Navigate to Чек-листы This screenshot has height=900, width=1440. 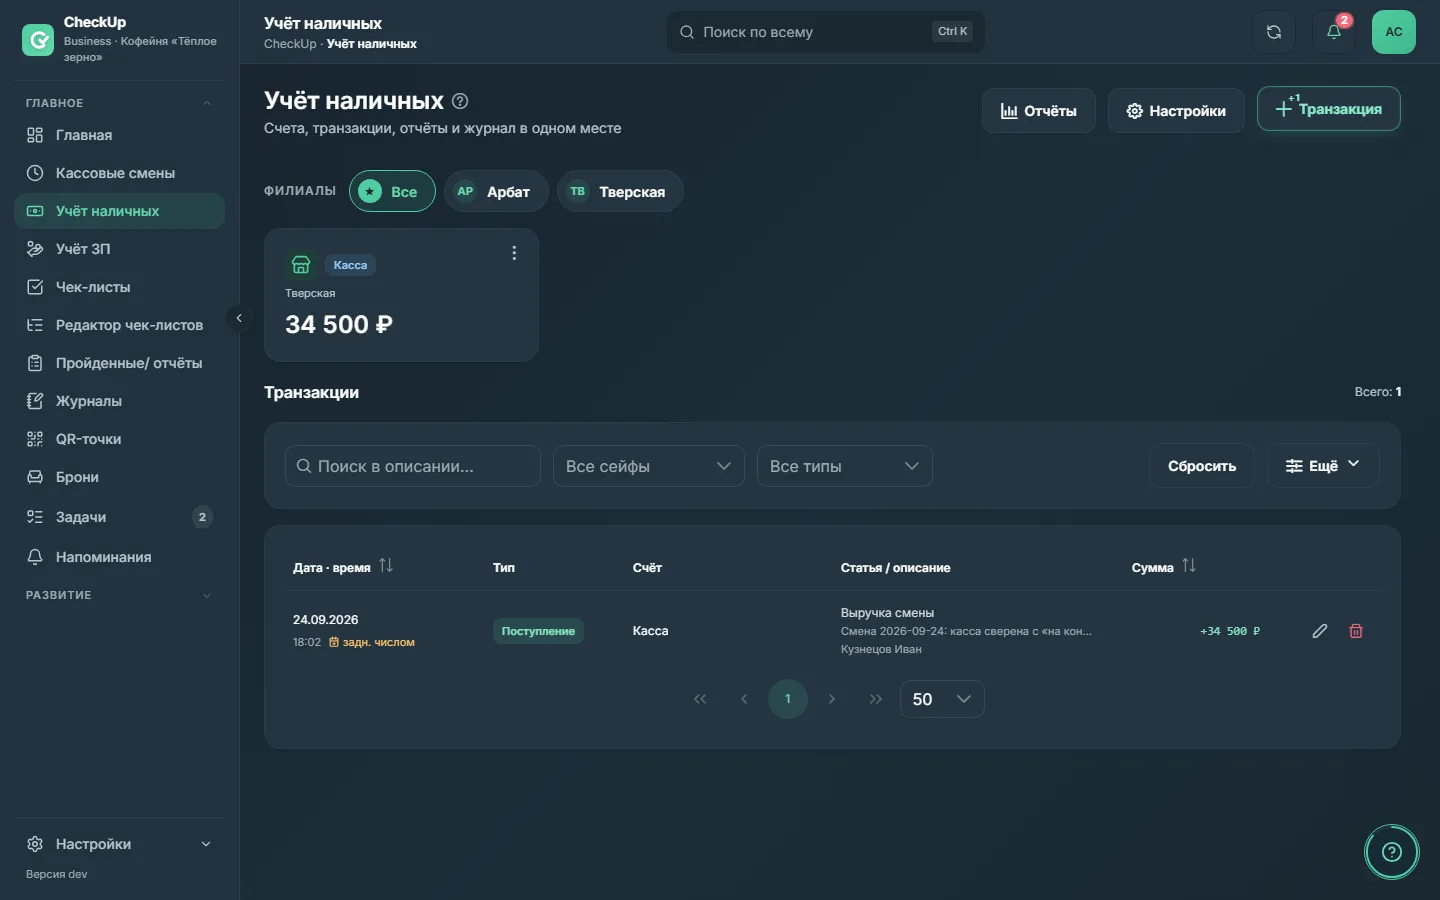coord(119,287)
